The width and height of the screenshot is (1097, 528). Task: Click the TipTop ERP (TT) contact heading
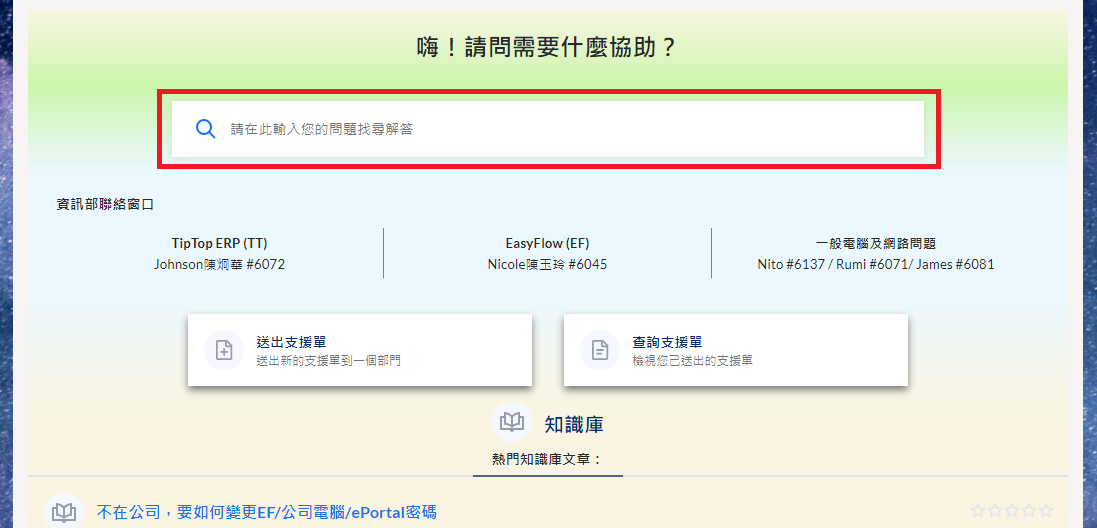point(219,243)
